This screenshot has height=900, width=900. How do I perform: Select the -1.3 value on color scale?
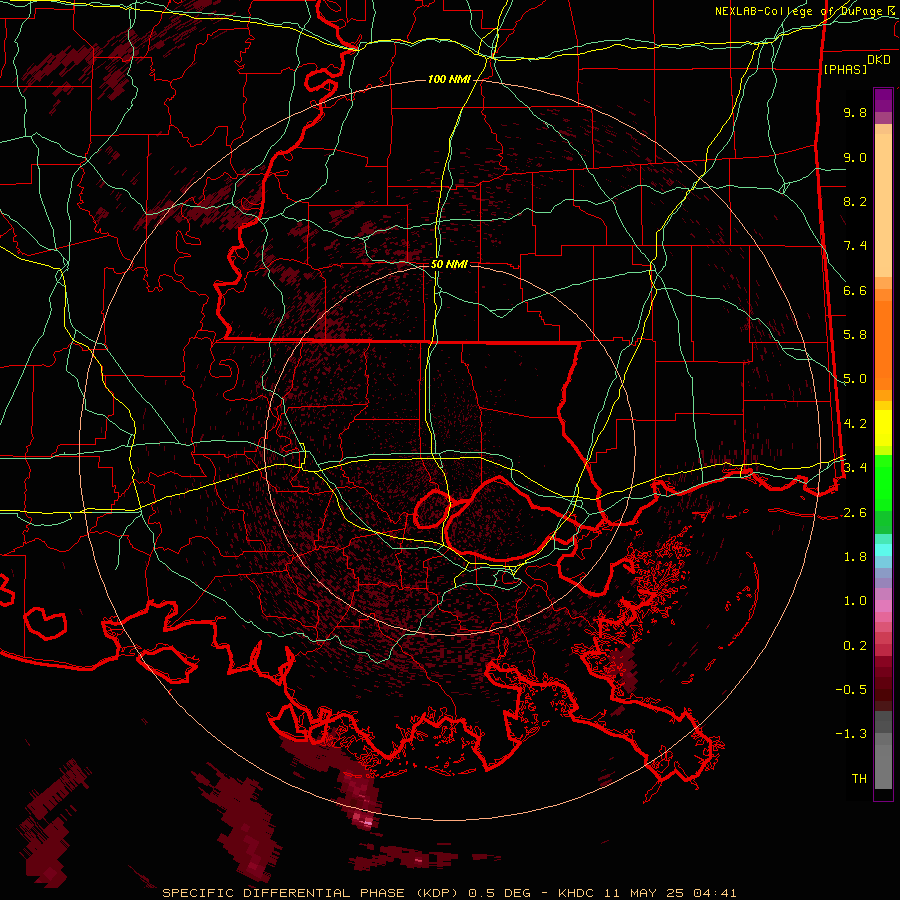pos(851,734)
